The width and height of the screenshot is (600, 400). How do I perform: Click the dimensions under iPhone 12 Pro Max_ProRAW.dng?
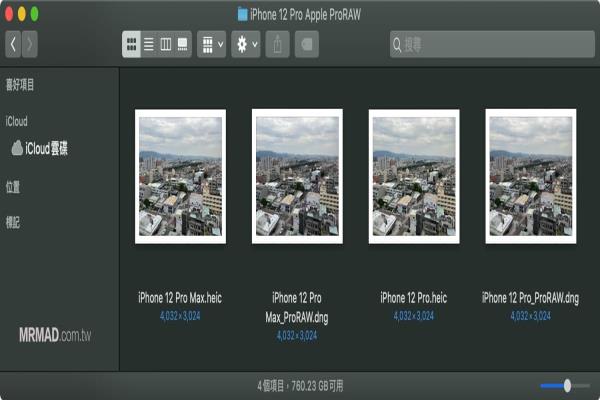297,336
